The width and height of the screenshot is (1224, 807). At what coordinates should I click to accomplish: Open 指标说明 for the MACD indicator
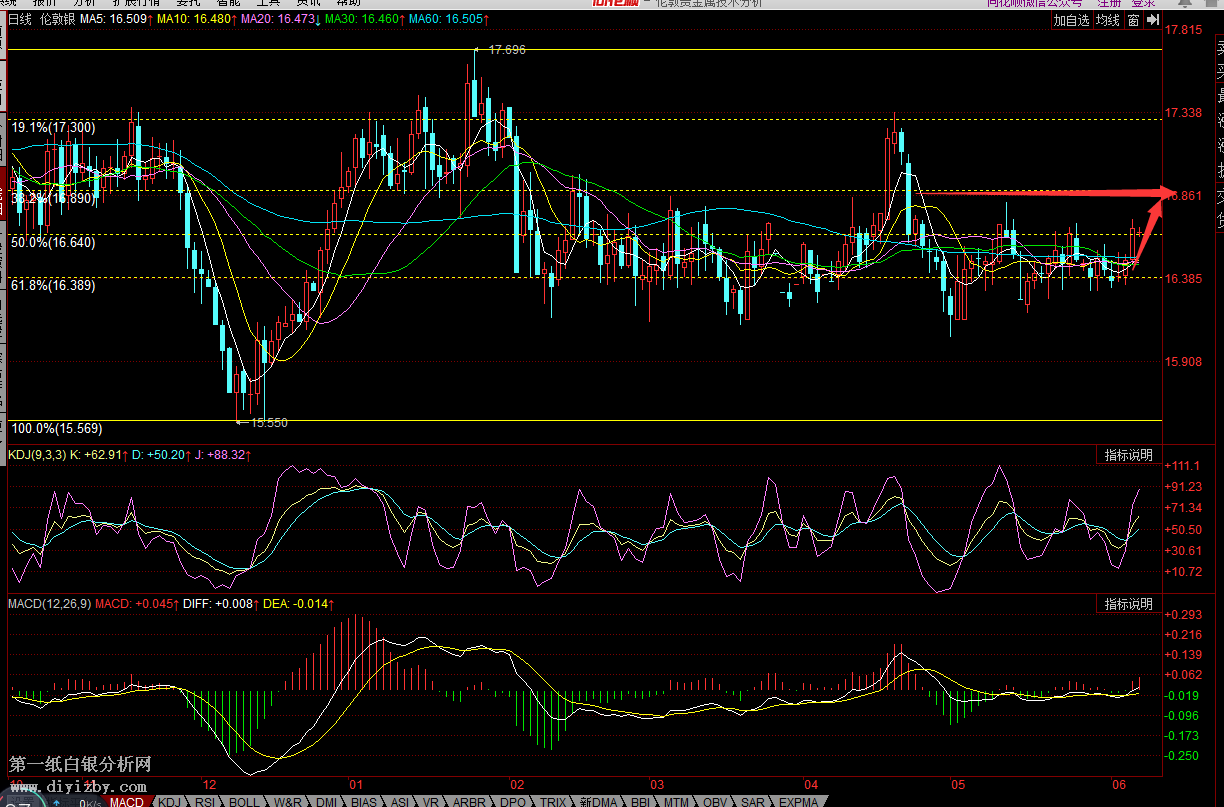[x=1128, y=604]
